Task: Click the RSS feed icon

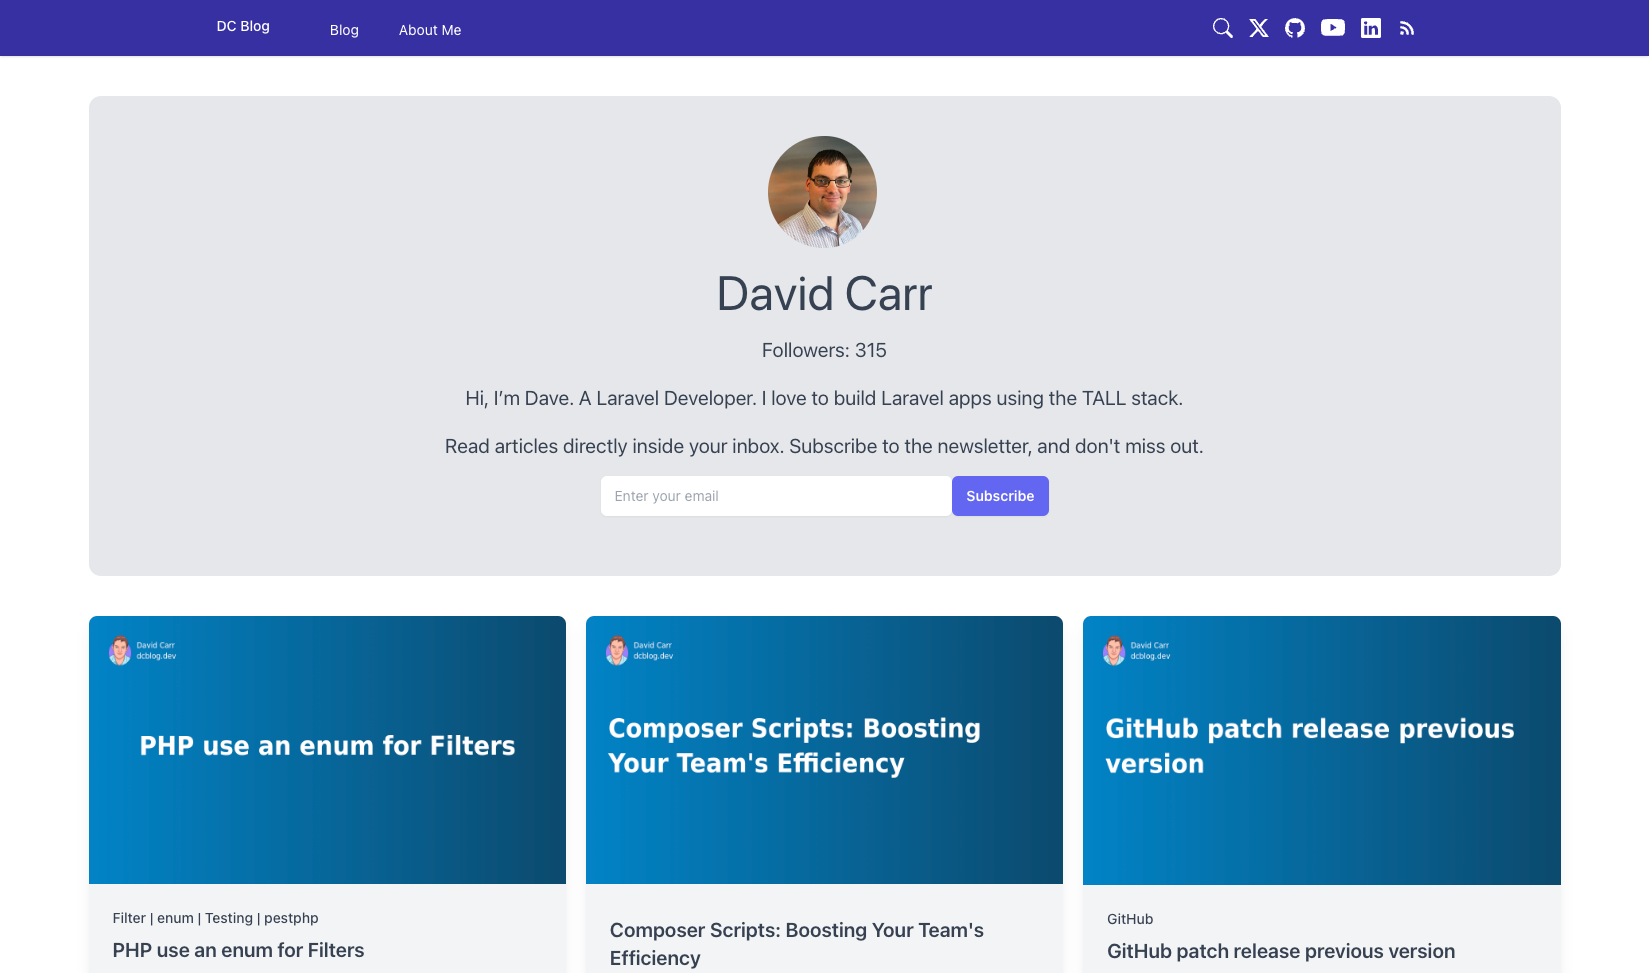Action: point(1407,29)
